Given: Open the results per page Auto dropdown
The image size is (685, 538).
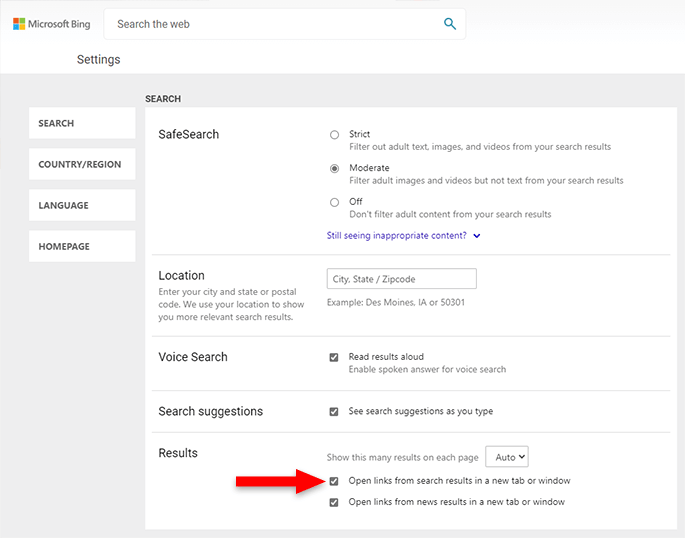Looking at the screenshot, I should 507,457.
